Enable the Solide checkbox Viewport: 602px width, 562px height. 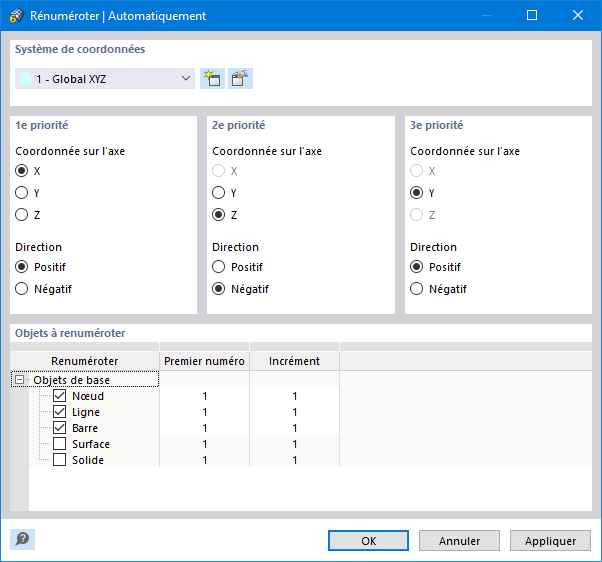click(59, 460)
